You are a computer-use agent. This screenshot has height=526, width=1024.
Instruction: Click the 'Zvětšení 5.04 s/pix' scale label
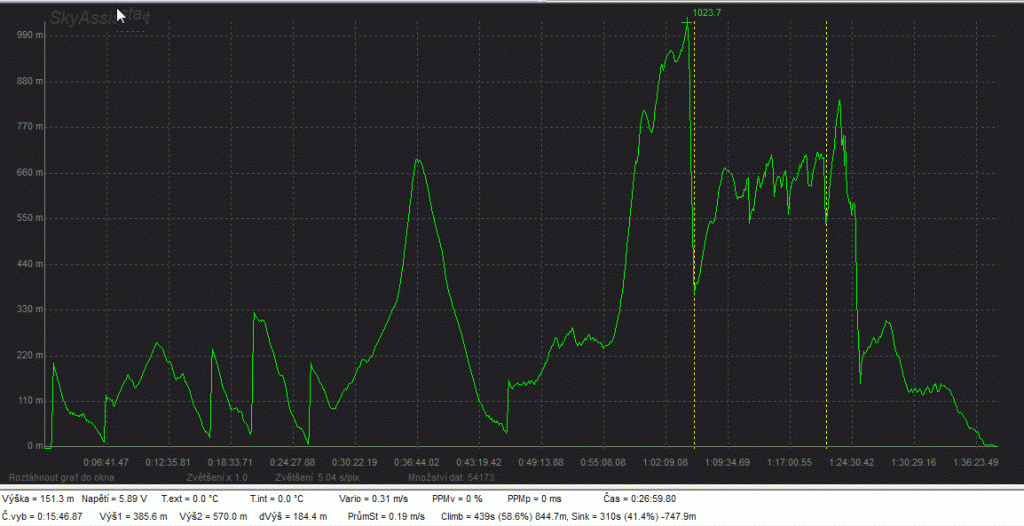[317, 478]
